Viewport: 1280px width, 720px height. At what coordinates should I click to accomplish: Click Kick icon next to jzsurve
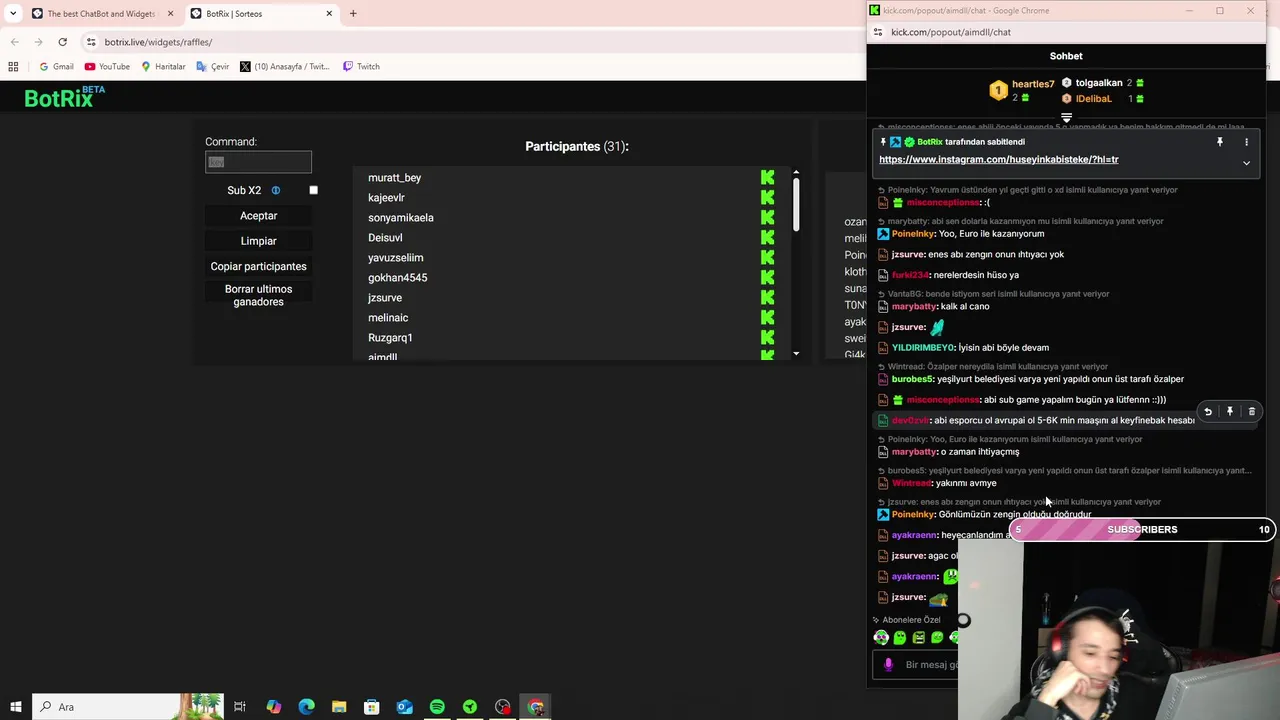[767, 298]
